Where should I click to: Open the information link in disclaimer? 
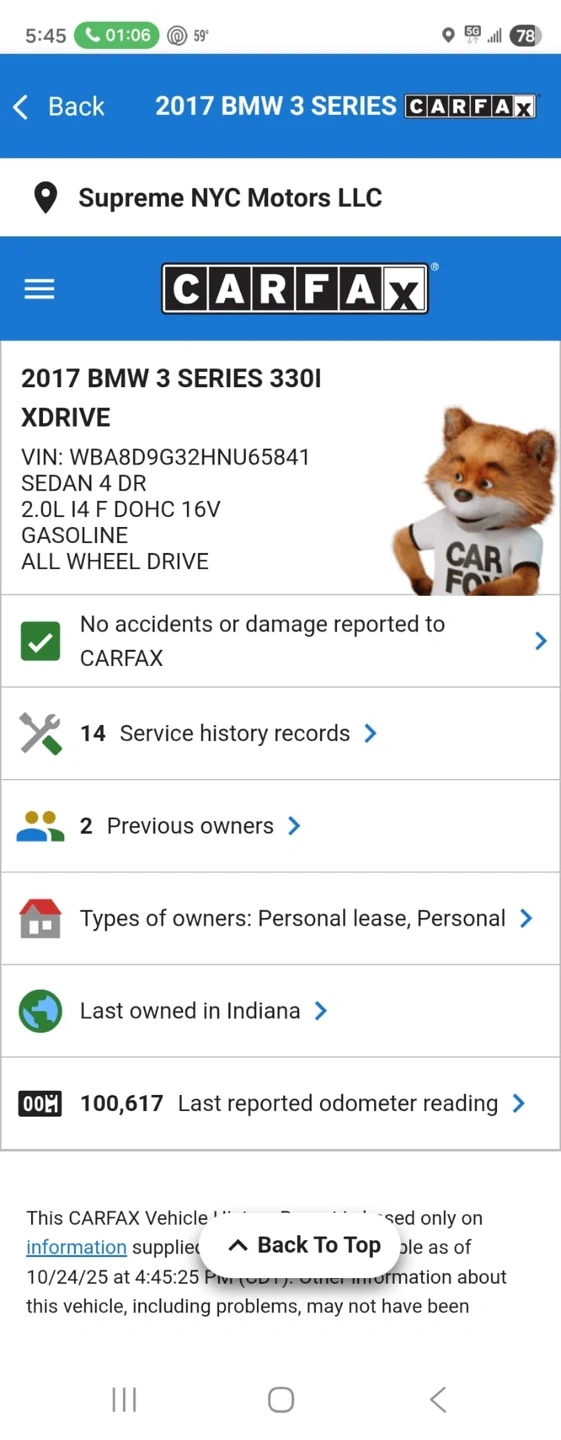(x=76, y=1247)
